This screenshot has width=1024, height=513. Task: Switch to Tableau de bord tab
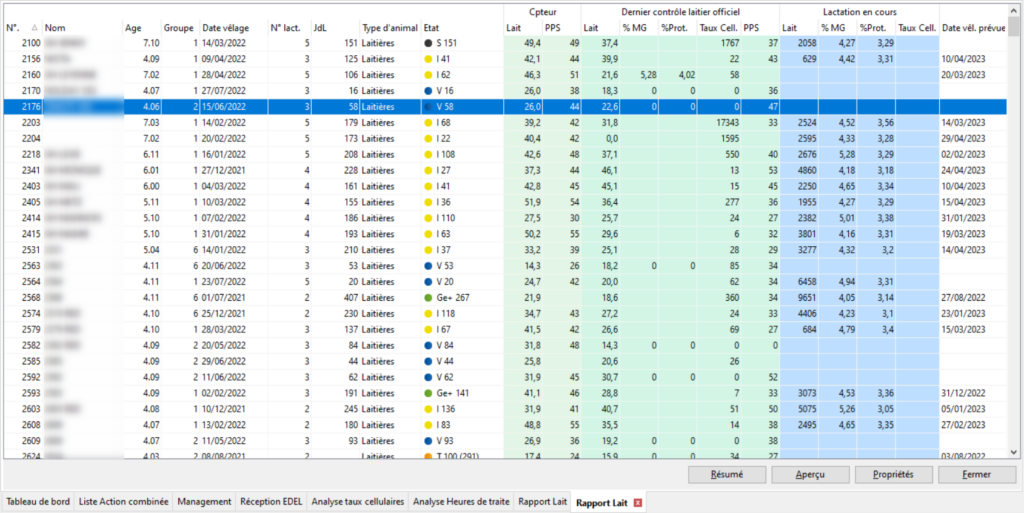tap(38, 502)
